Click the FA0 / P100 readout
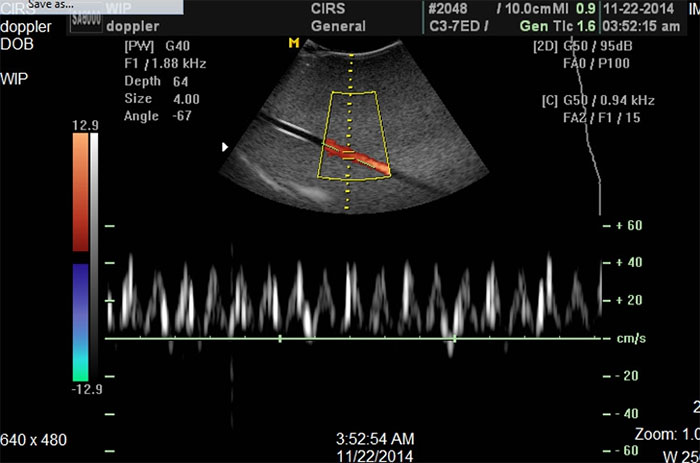Viewport: 700px width, 463px height. coord(596,63)
